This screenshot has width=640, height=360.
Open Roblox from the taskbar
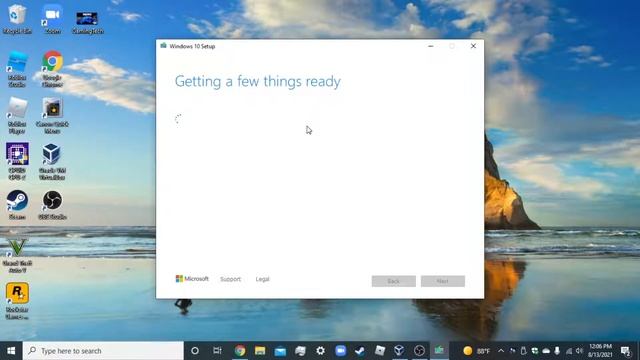pyautogui.click(x=380, y=351)
